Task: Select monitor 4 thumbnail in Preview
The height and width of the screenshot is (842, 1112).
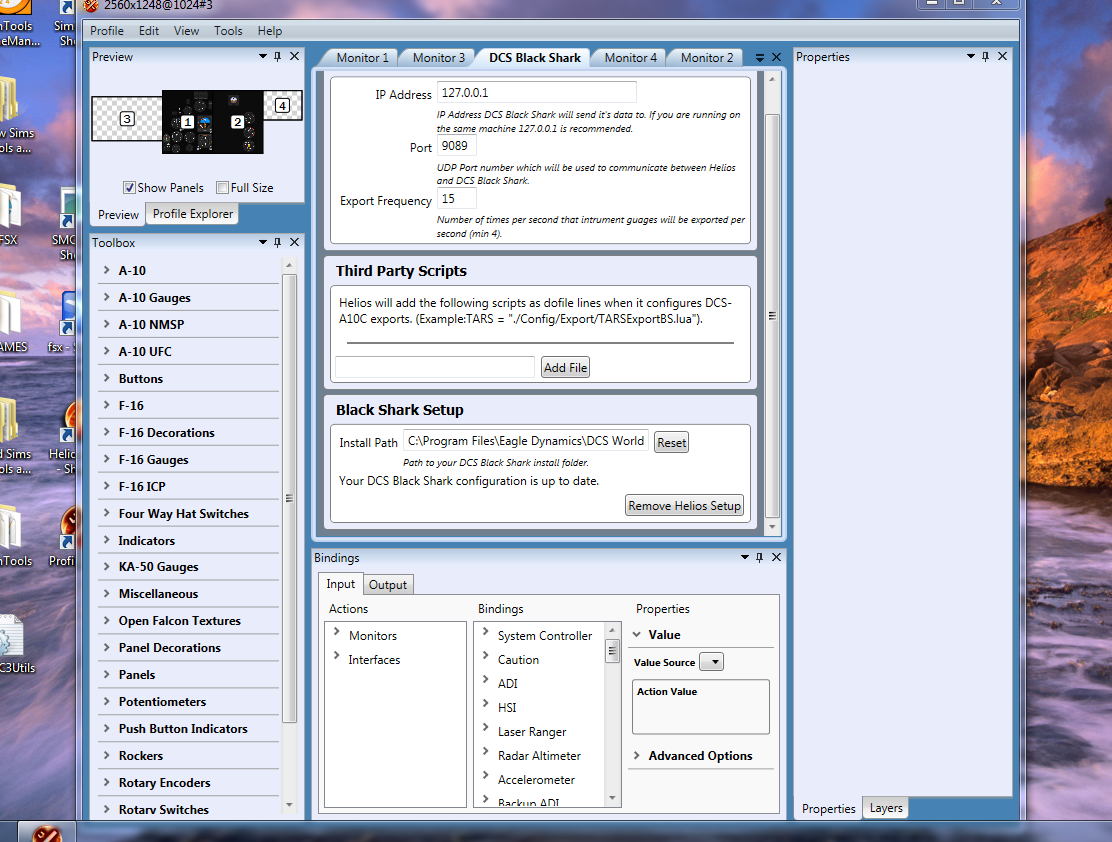Action: (x=282, y=106)
